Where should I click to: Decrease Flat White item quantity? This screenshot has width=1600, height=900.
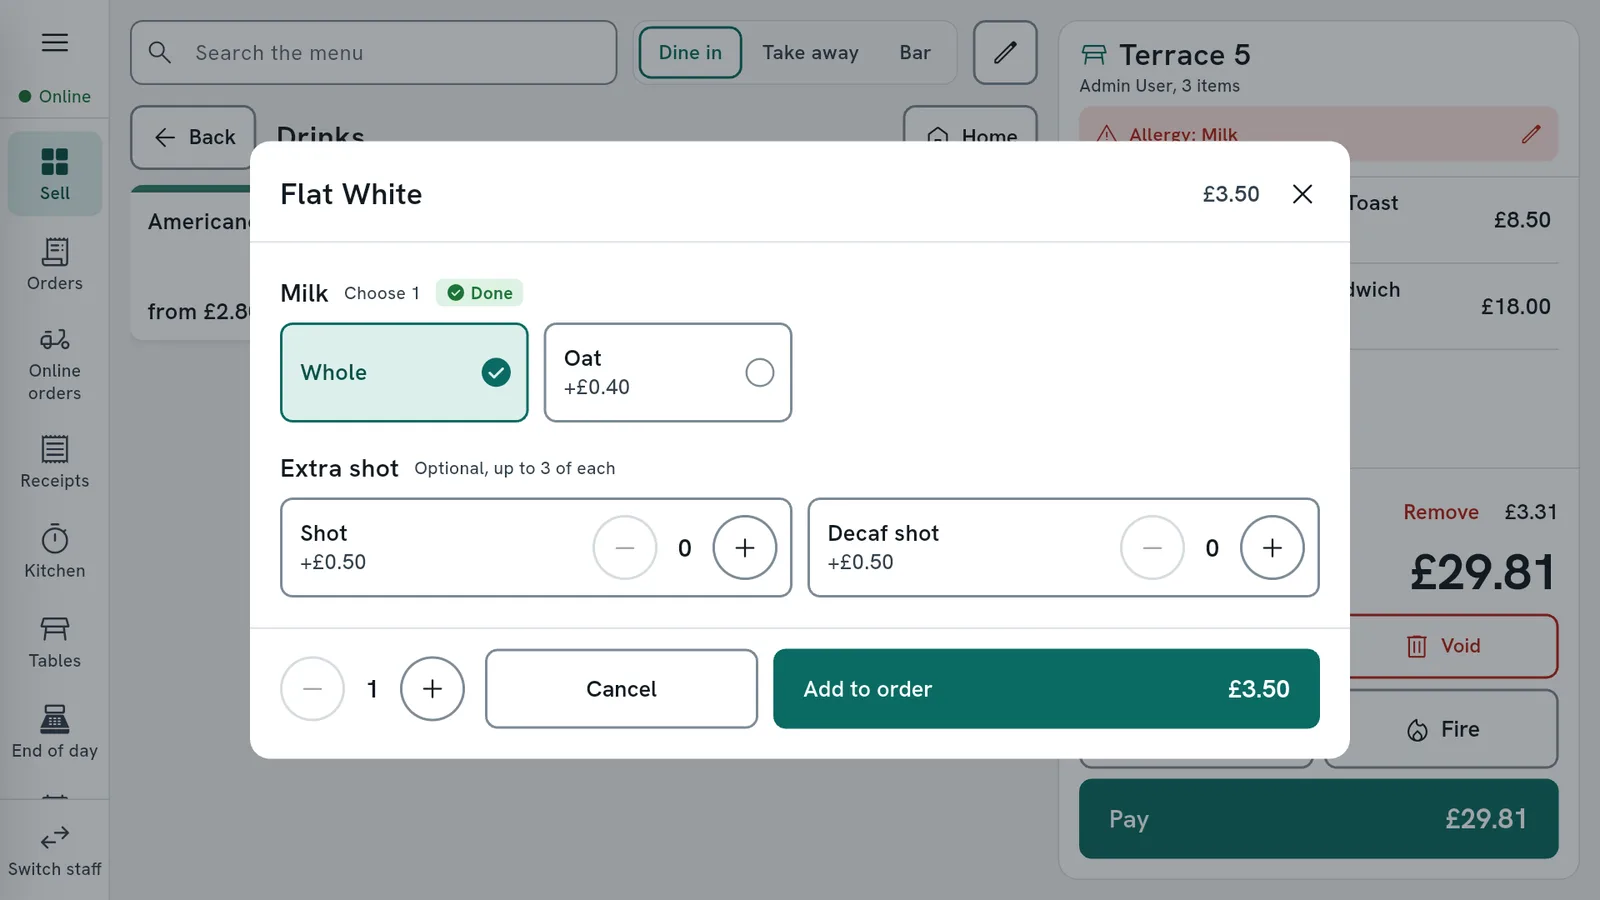point(312,689)
